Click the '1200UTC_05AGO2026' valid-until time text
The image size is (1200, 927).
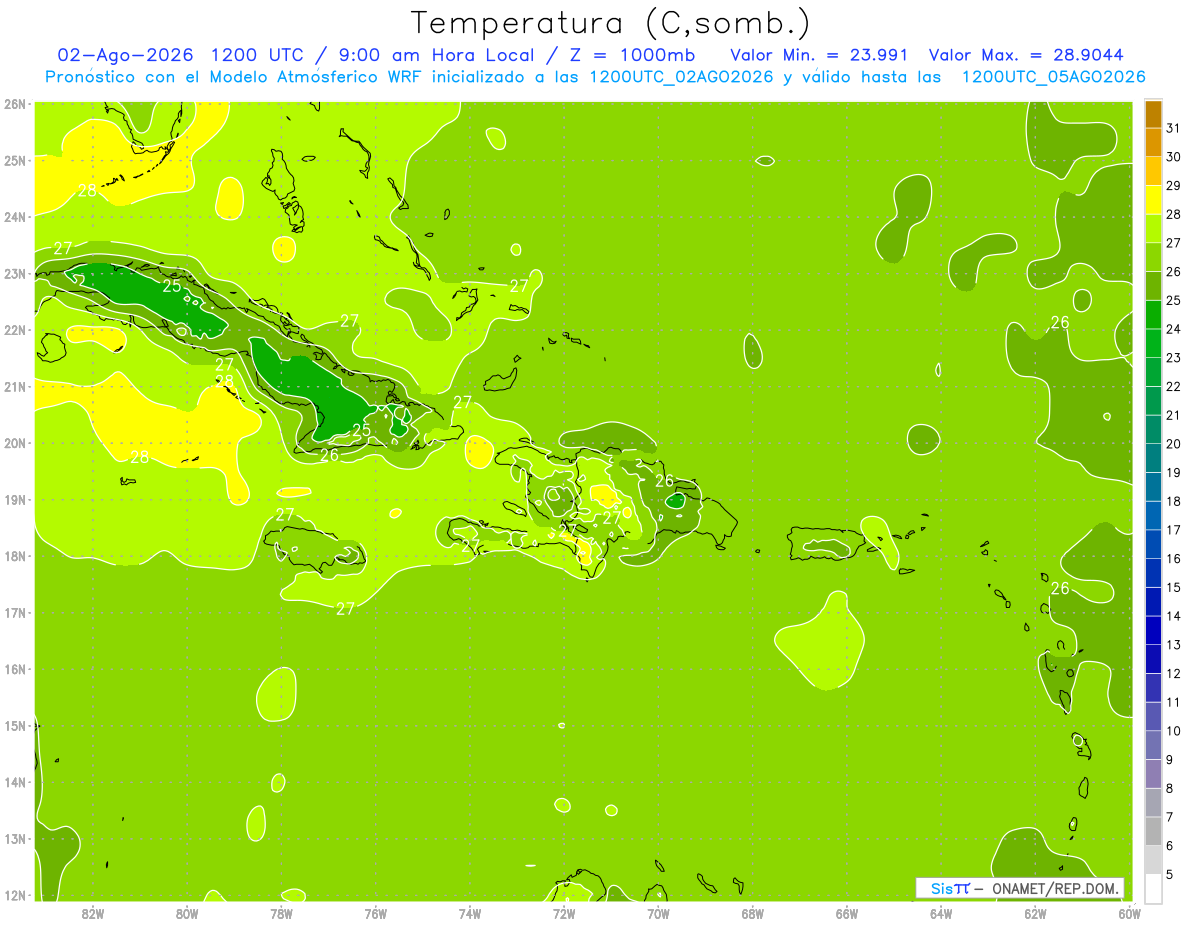click(1053, 77)
